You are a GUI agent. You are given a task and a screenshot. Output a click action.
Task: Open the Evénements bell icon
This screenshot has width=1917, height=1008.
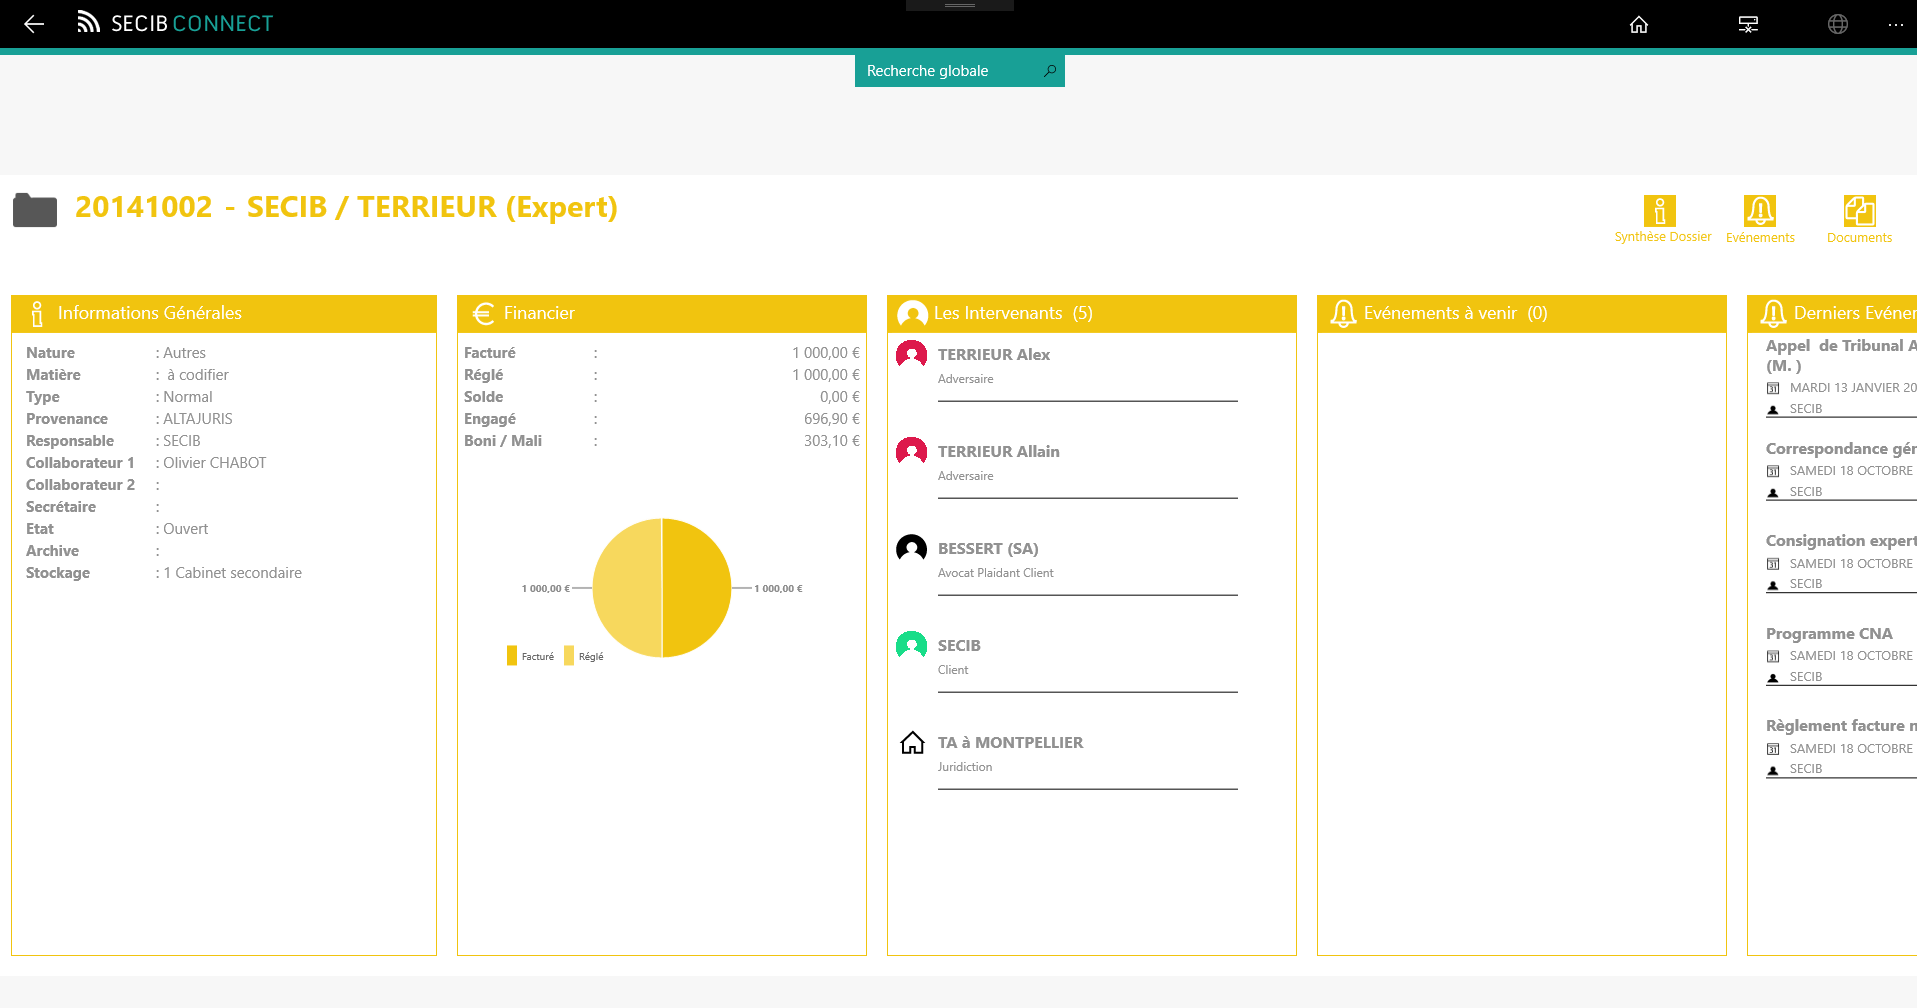point(1760,211)
